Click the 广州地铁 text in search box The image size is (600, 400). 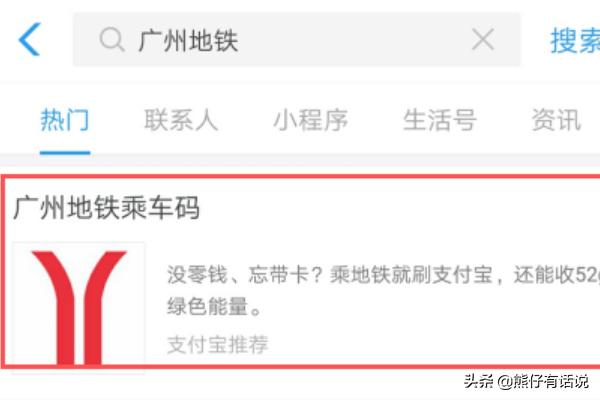[188, 41]
